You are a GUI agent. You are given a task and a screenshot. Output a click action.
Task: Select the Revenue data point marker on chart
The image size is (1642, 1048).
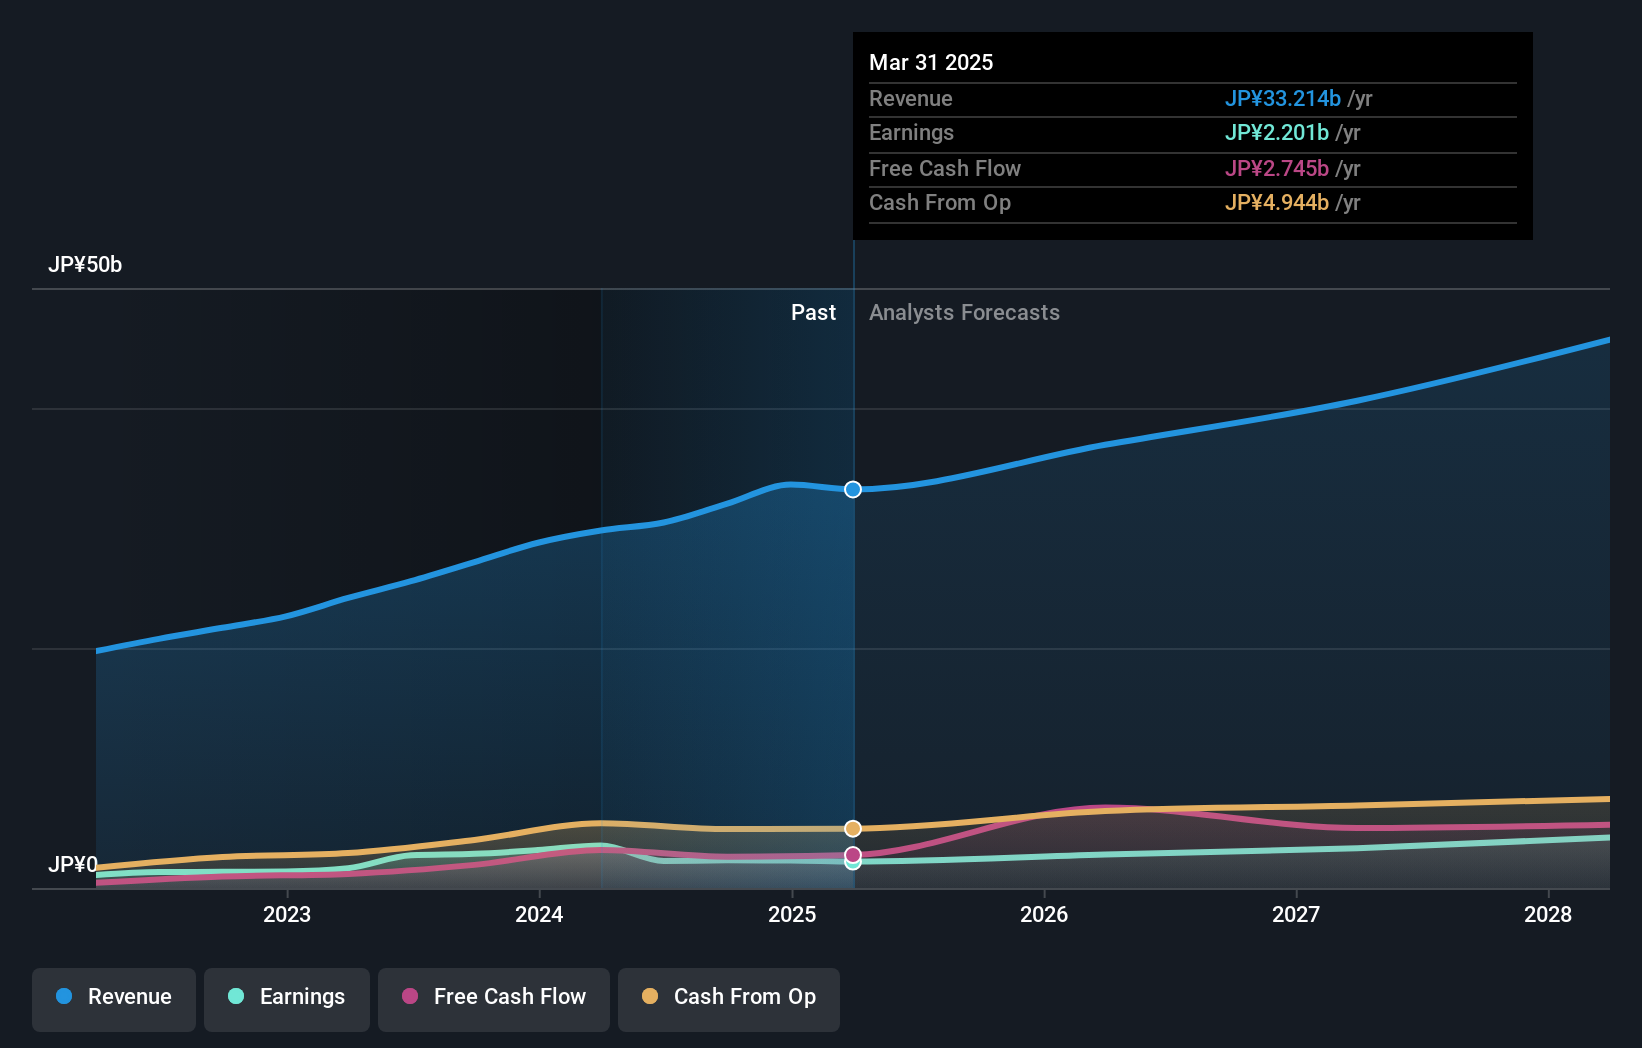click(x=852, y=490)
